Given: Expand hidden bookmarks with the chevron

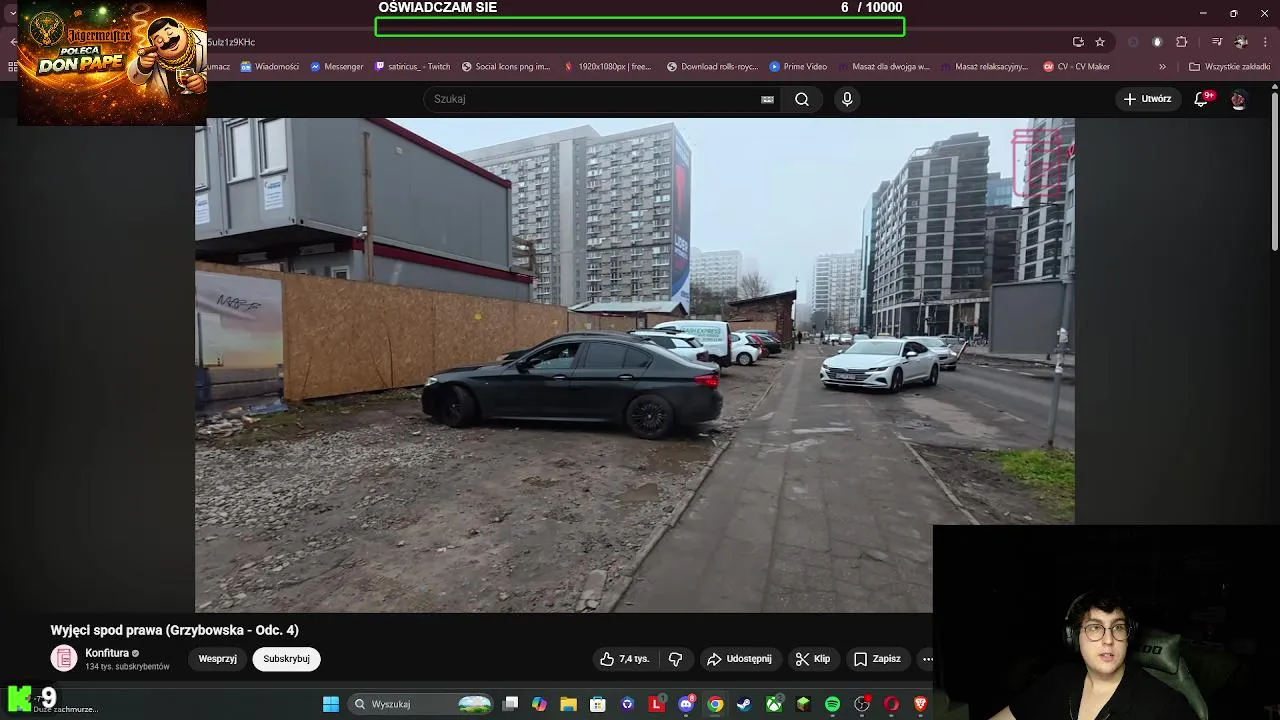Looking at the screenshot, I should (1162, 67).
